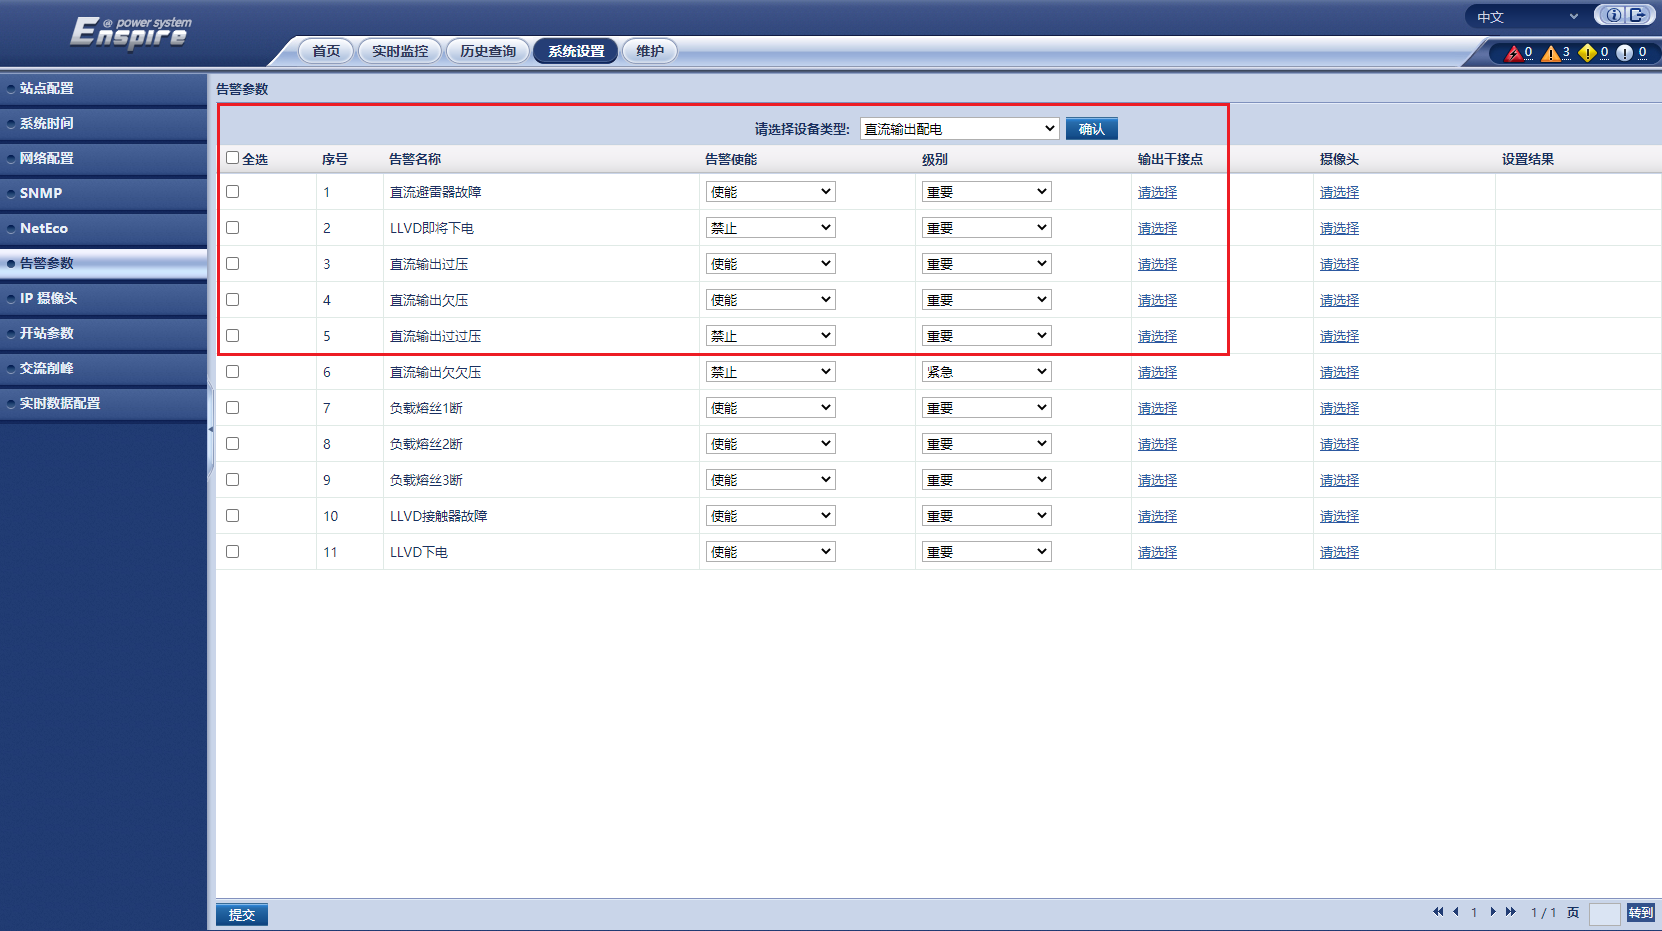Click the orange major alarm triangle icon

pyautogui.click(x=1550, y=53)
